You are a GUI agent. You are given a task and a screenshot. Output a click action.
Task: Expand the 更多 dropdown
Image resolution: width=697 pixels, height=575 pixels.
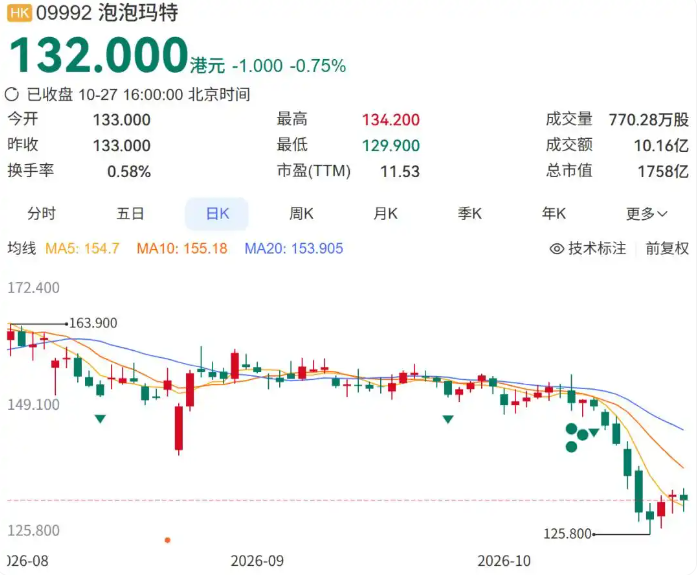click(x=646, y=214)
